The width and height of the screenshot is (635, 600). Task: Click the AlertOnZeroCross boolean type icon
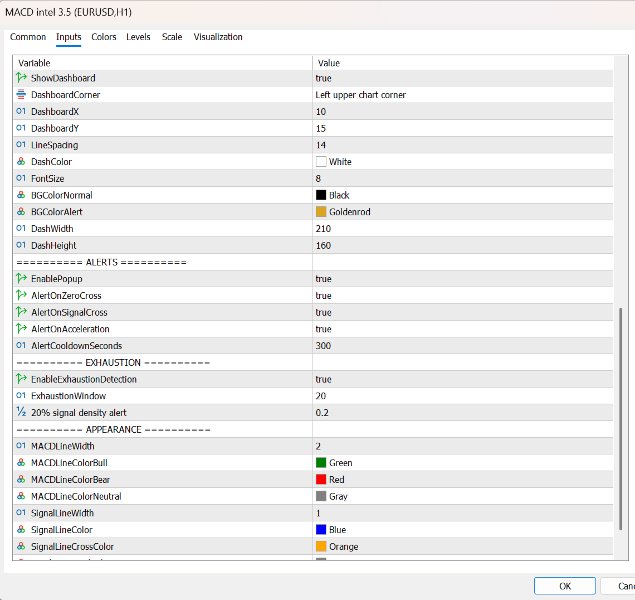(x=21, y=295)
